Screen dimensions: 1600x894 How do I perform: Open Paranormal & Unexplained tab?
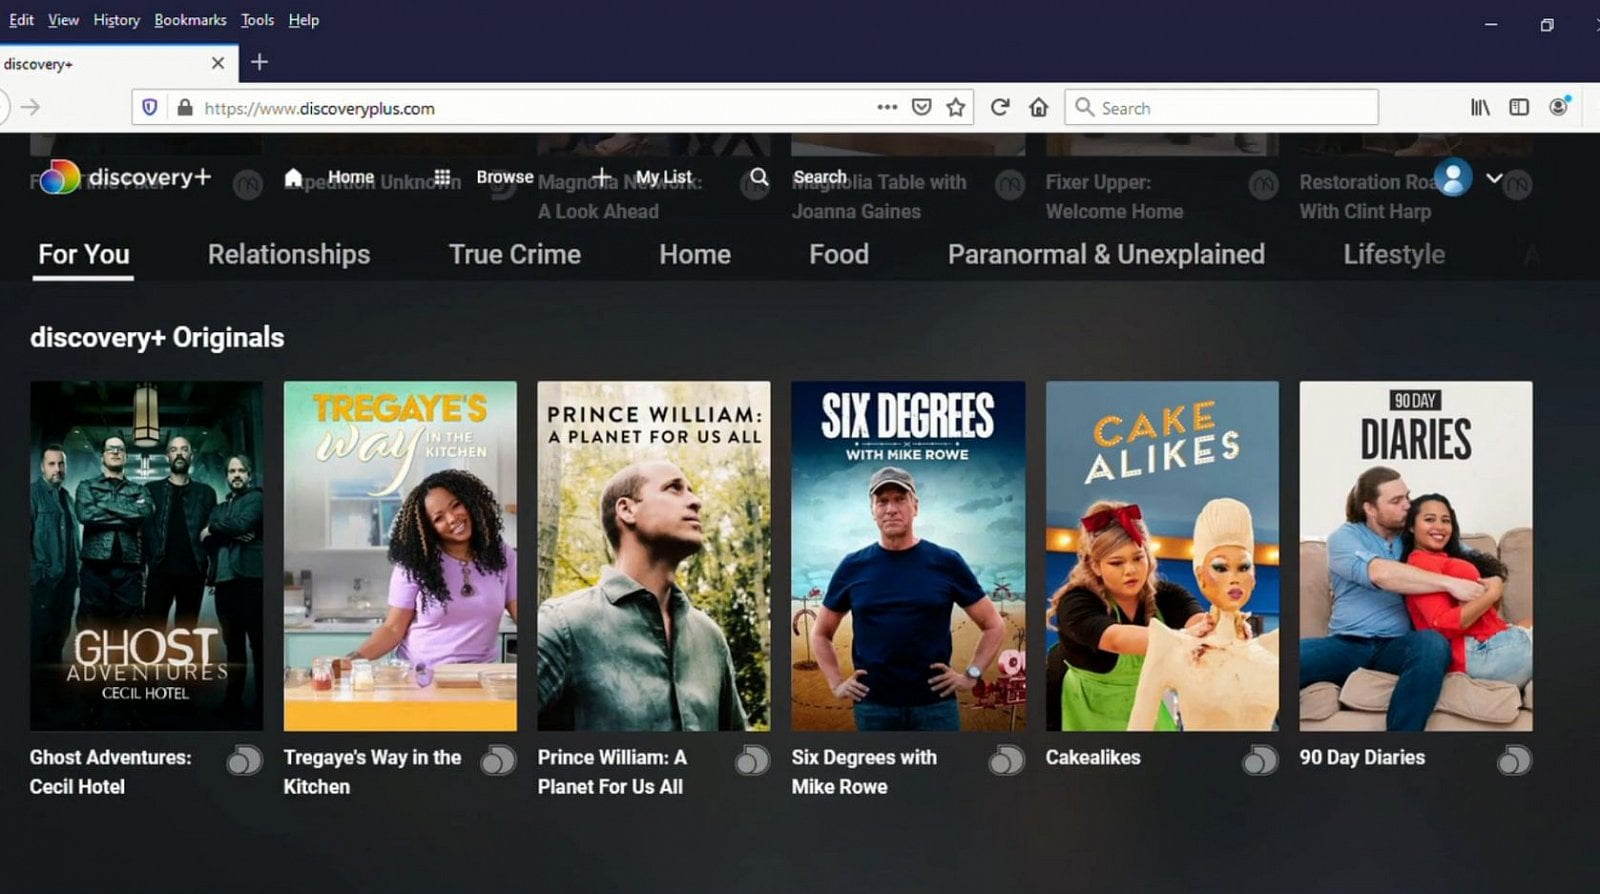coord(1106,254)
